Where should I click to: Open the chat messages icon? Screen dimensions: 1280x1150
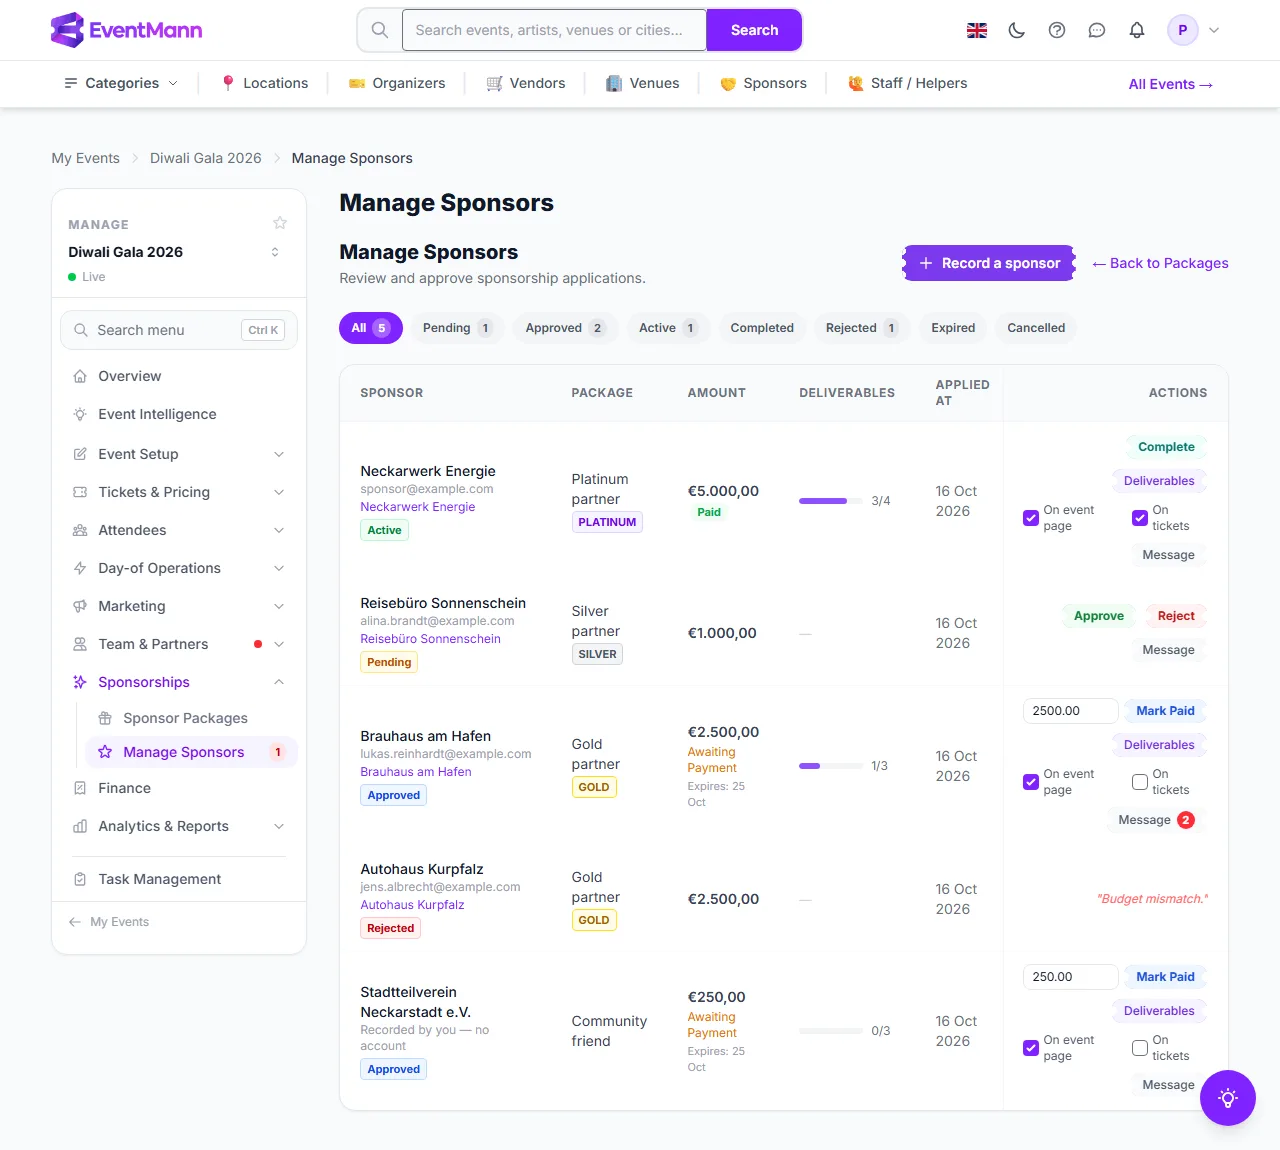pos(1097,30)
